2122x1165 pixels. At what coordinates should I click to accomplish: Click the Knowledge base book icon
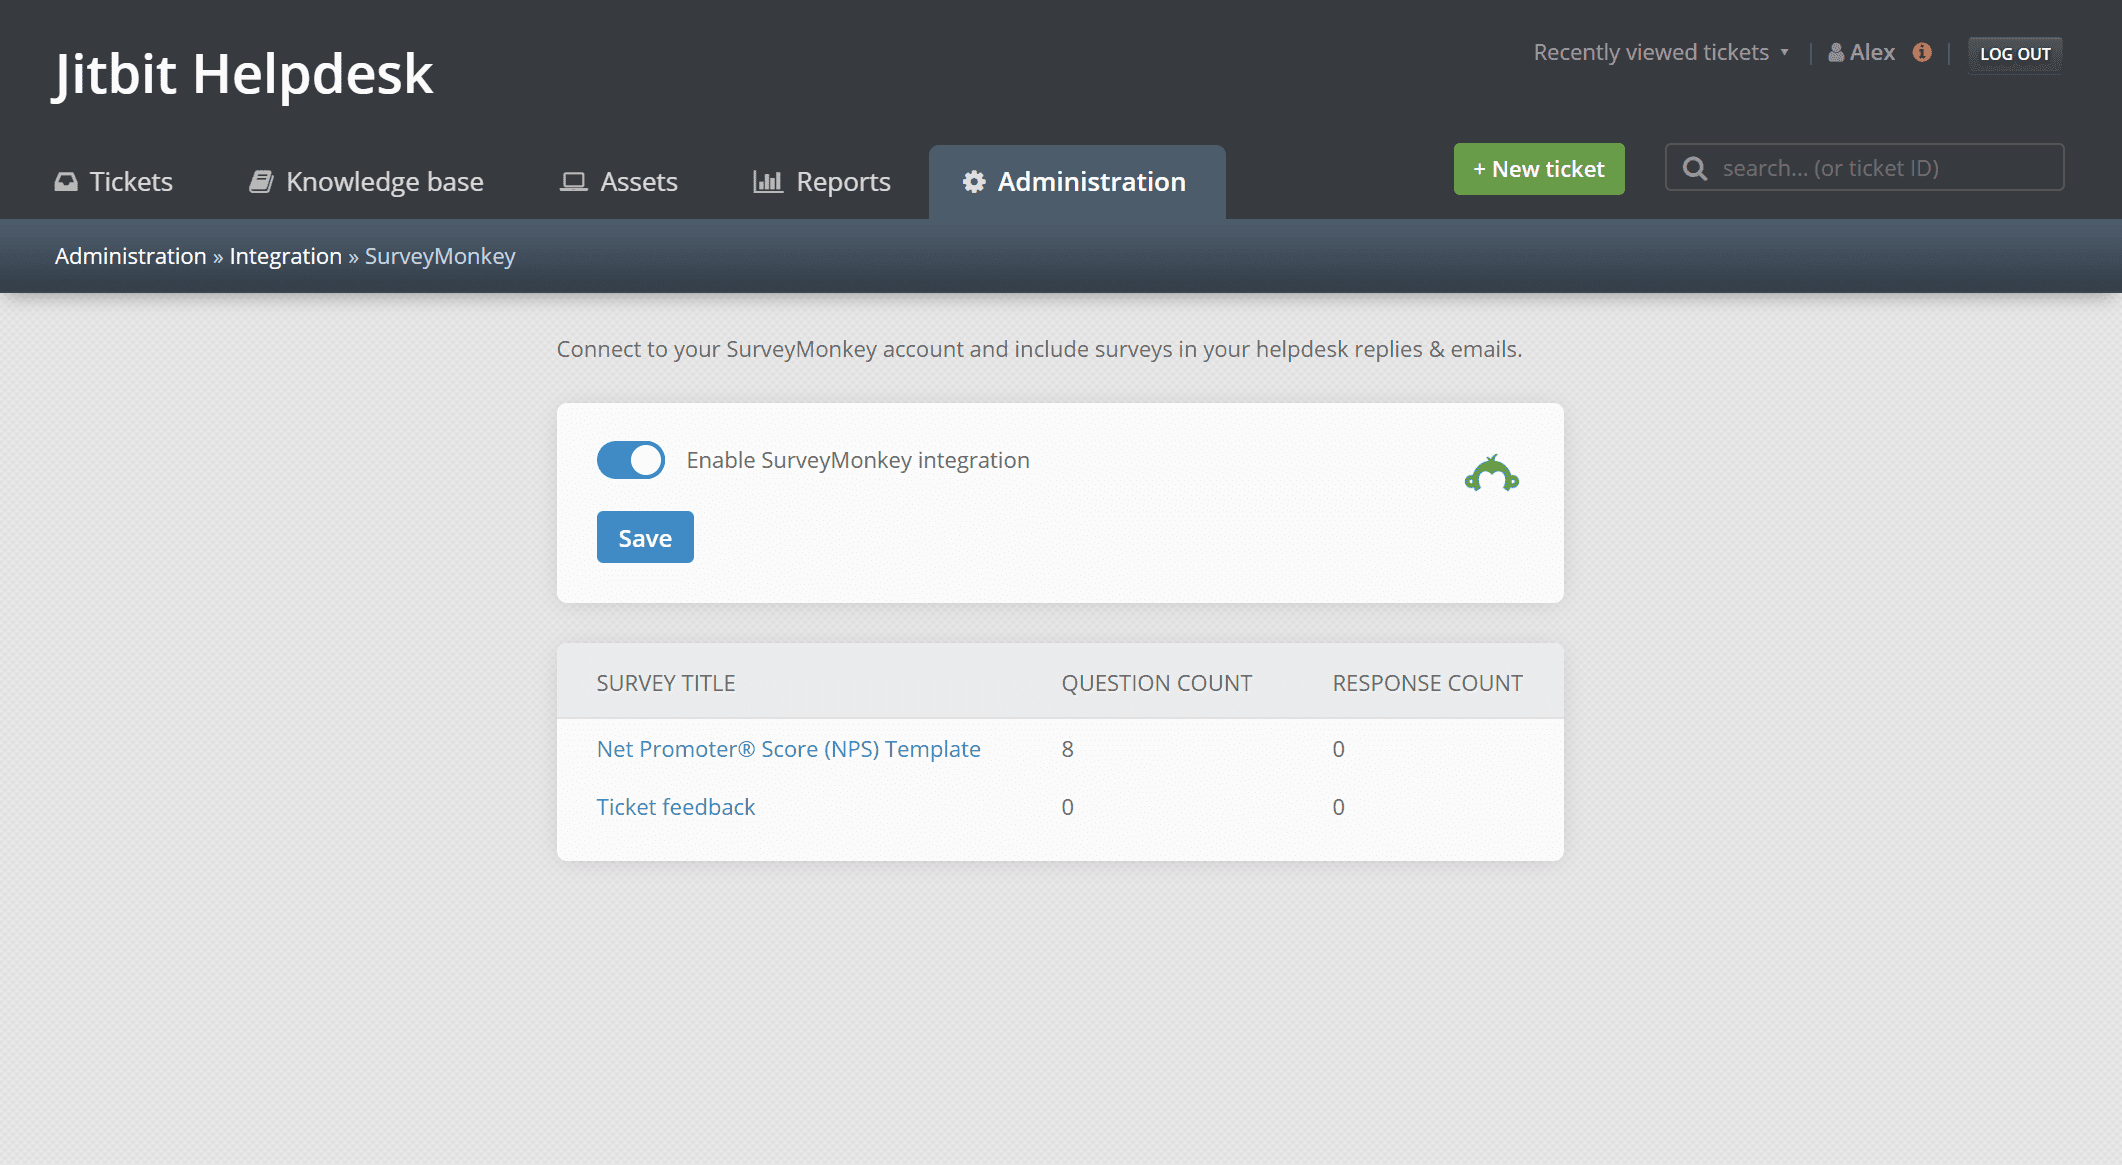coord(261,182)
